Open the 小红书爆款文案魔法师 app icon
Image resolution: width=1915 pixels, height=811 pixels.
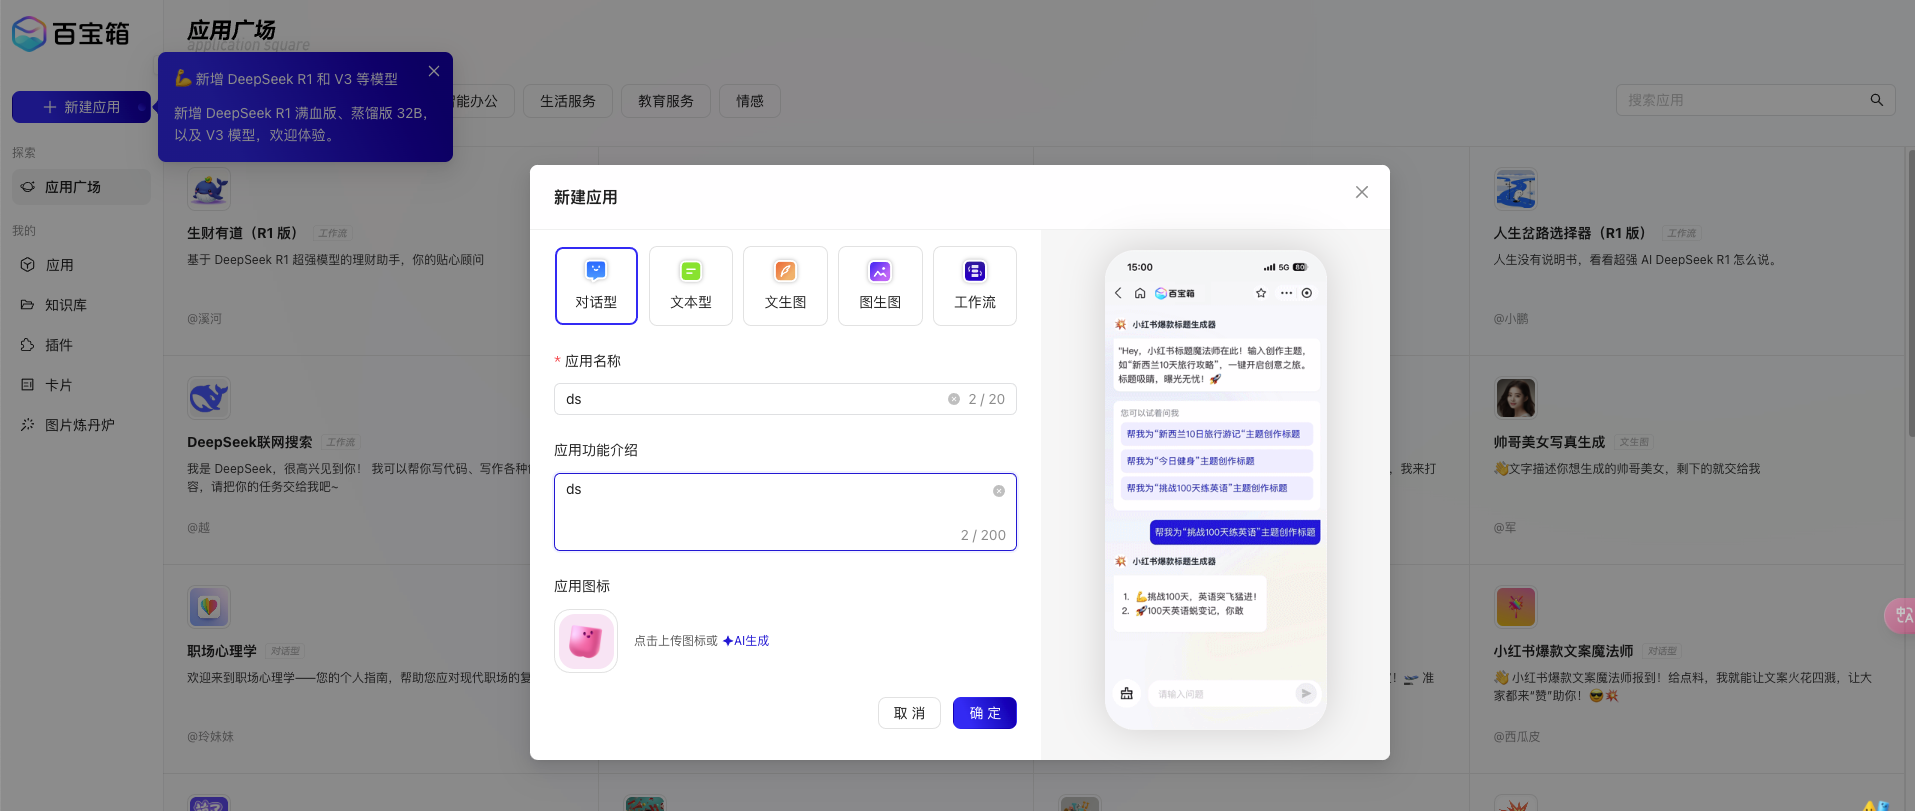[x=1516, y=607]
